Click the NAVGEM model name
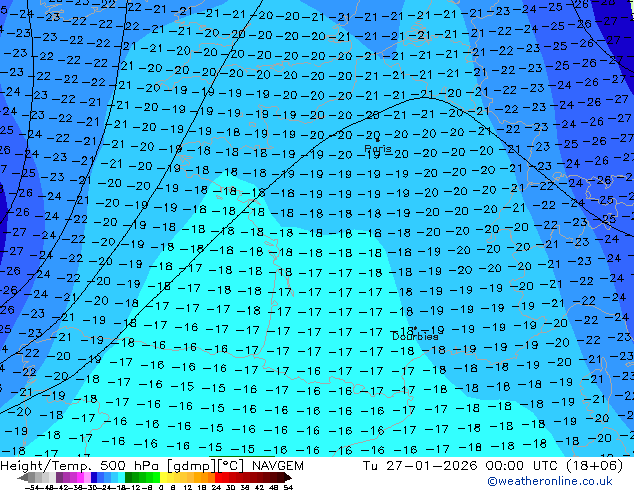Screen dimensions: 634x490 (277, 466)
